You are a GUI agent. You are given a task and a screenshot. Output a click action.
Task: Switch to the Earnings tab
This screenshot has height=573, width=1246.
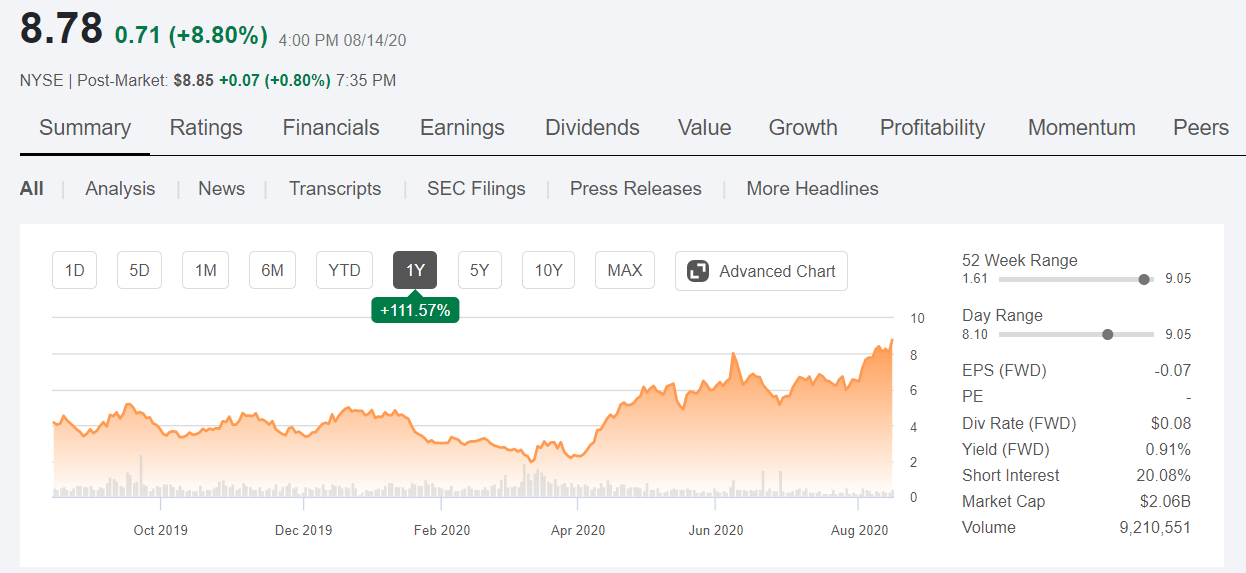(x=462, y=128)
